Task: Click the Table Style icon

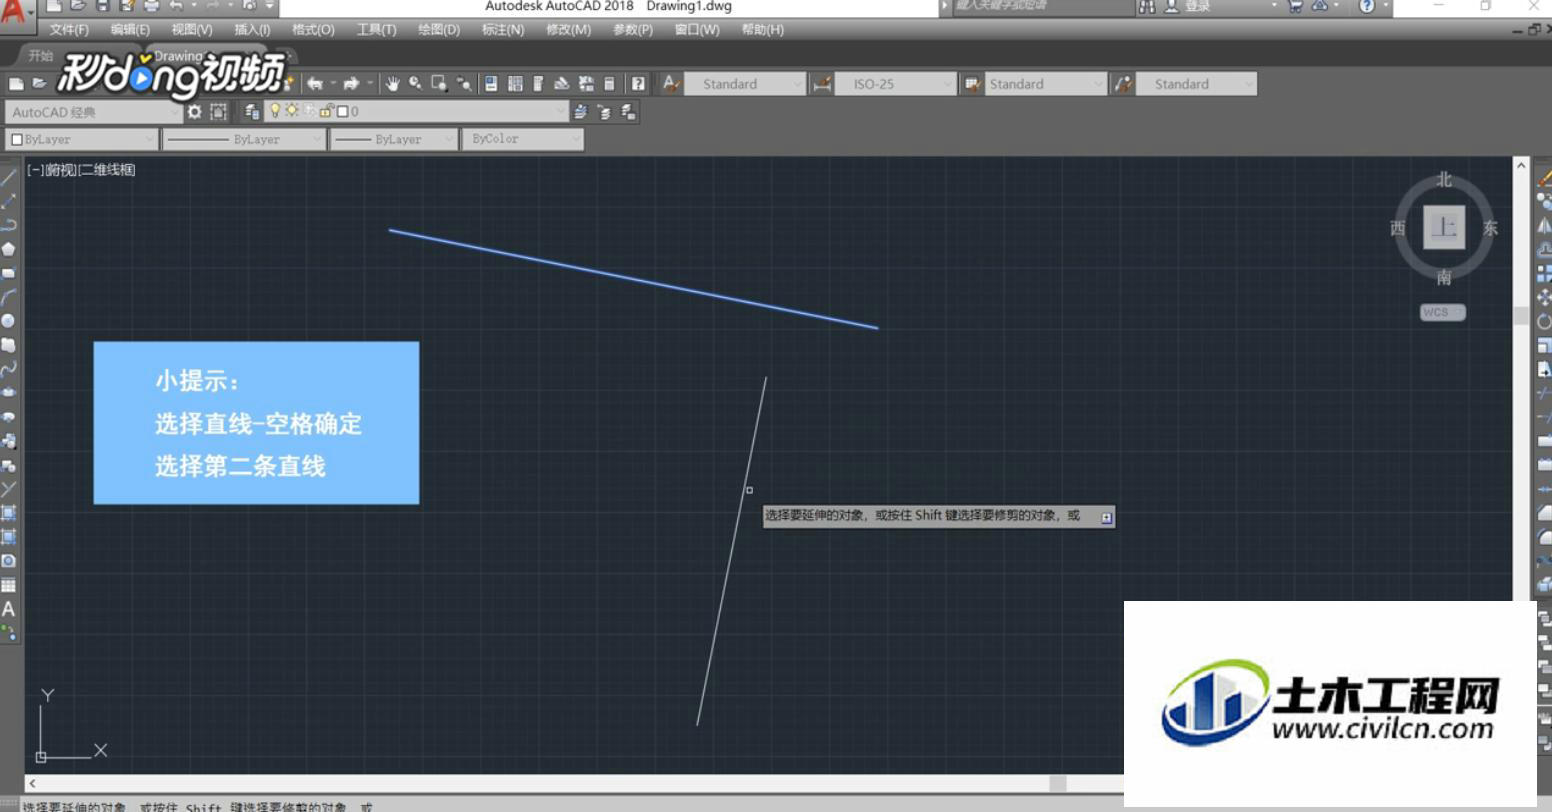Action: click(x=972, y=84)
